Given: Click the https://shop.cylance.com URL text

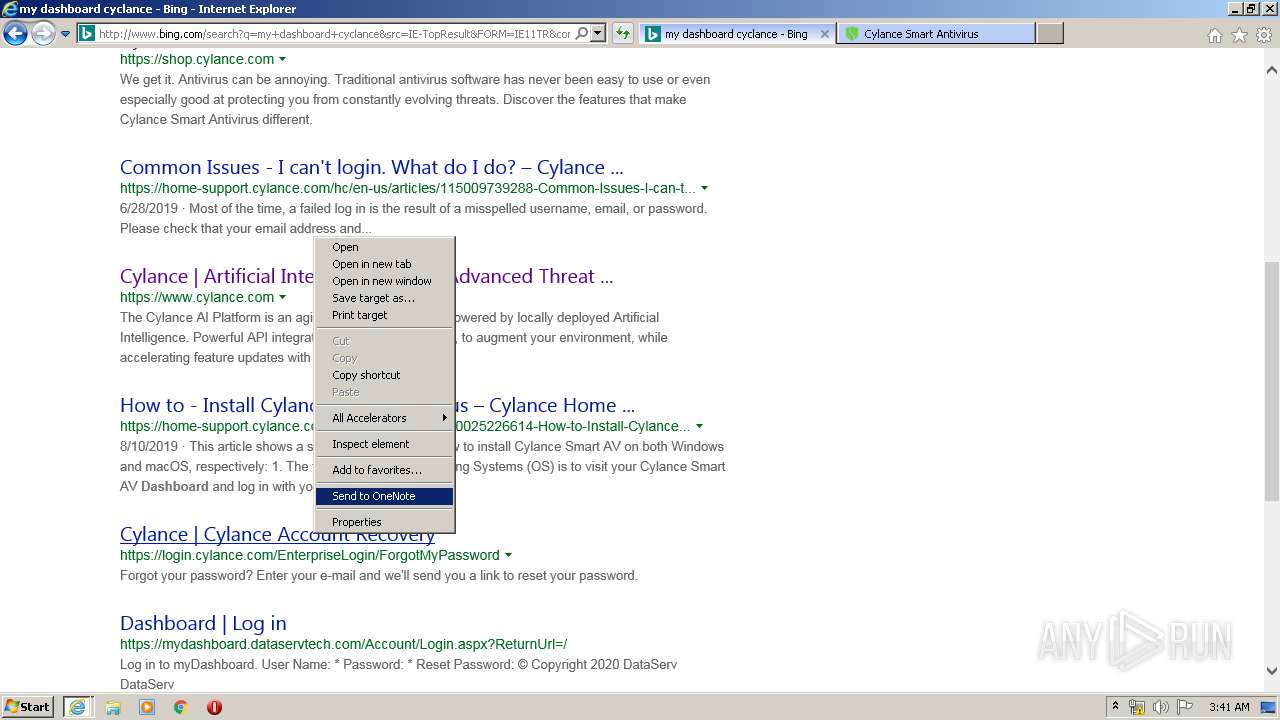Looking at the screenshot, I should [x=197, y=59].
